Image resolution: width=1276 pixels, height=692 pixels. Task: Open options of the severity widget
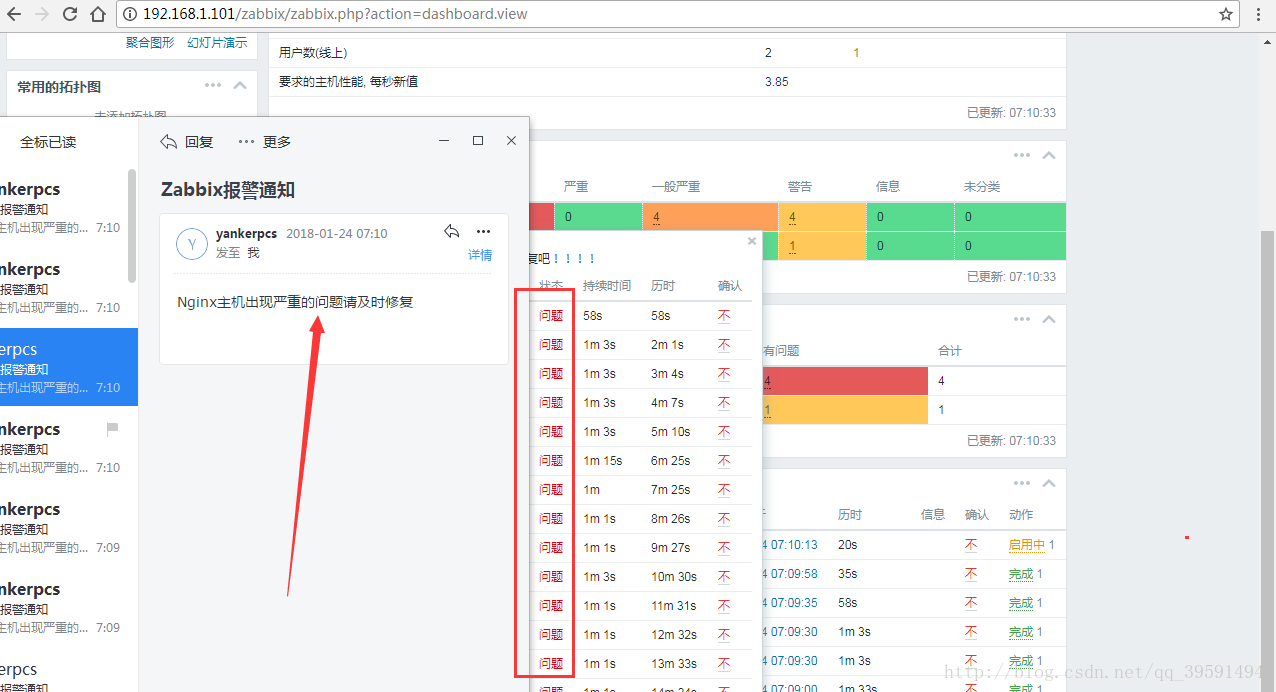coord(1021,155)
